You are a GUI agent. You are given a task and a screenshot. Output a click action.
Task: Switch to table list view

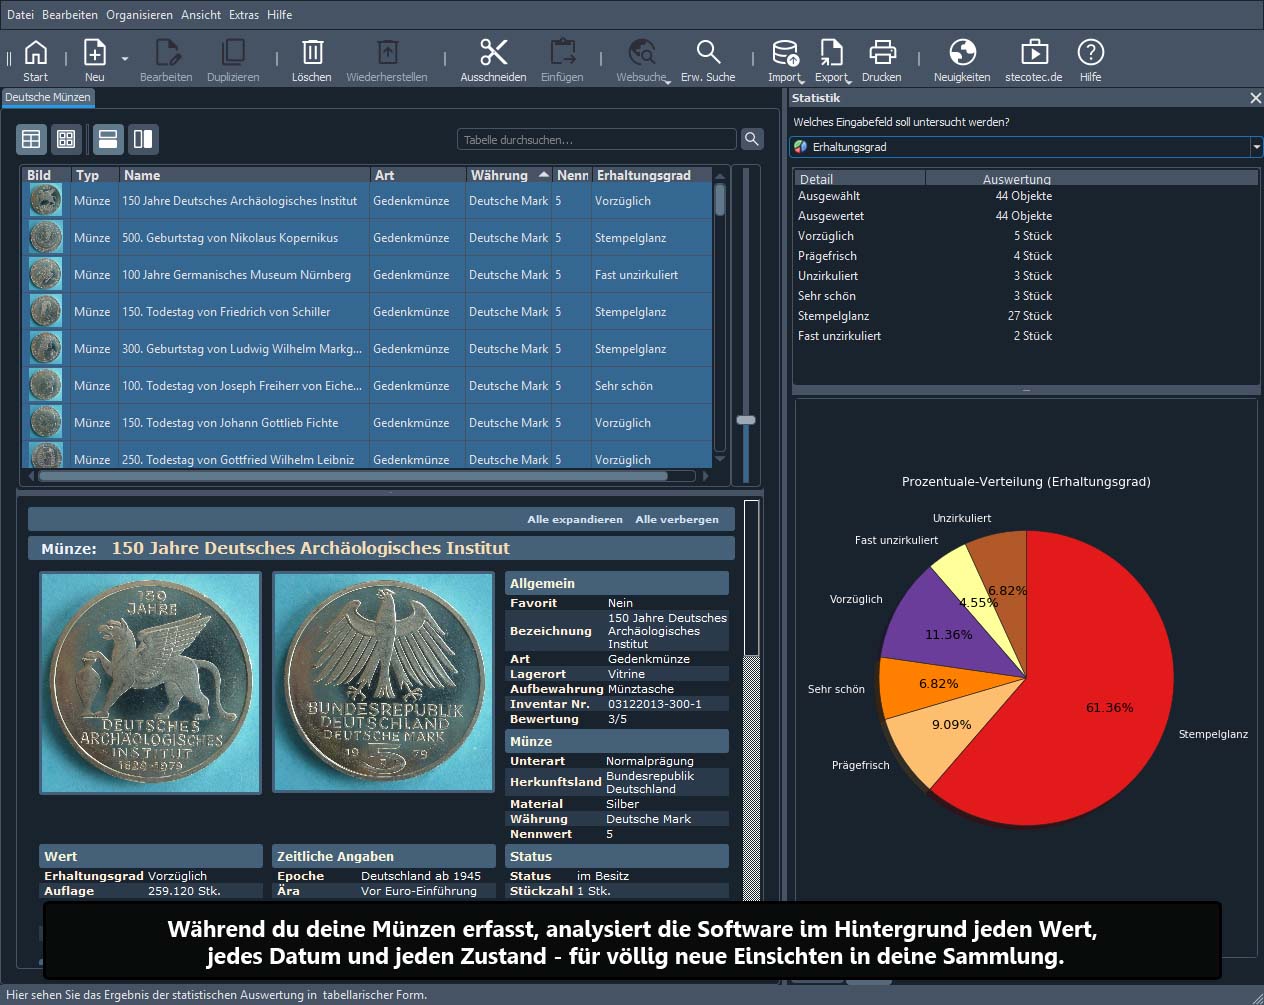[x=32, y=139]
